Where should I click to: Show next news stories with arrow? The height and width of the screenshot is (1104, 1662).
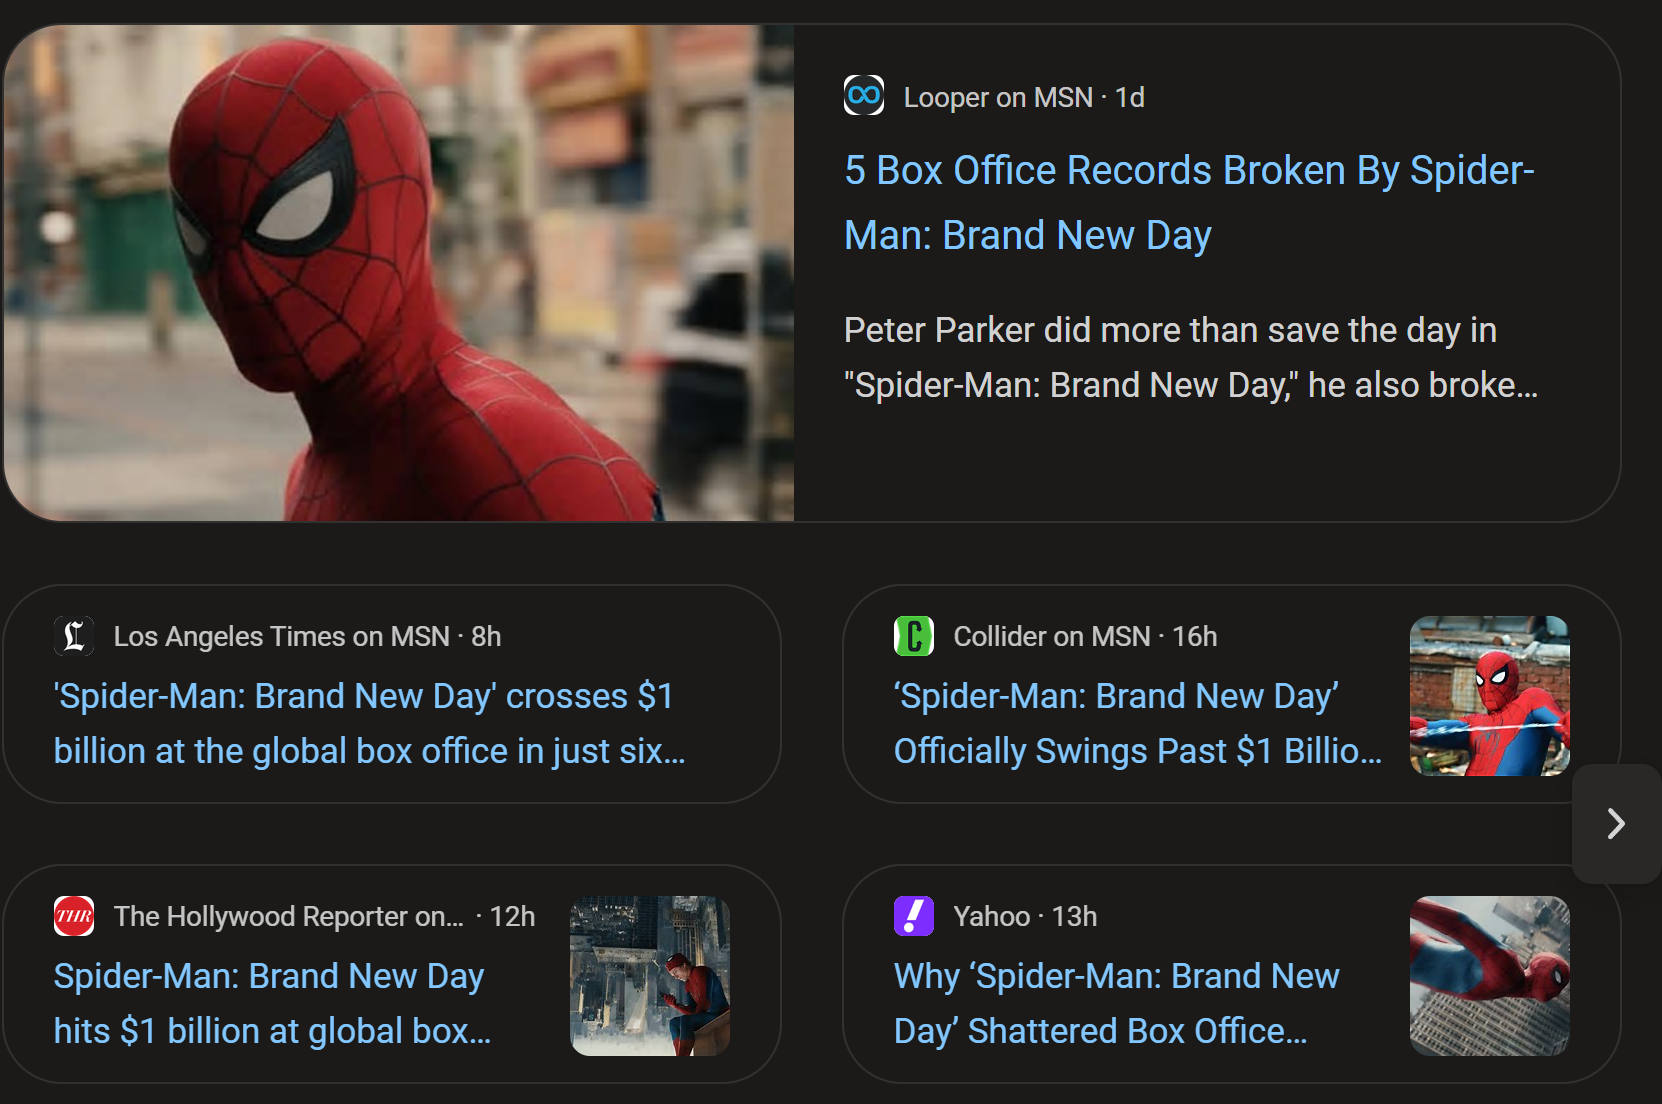pyautogui.click(x=1616, y=824)
